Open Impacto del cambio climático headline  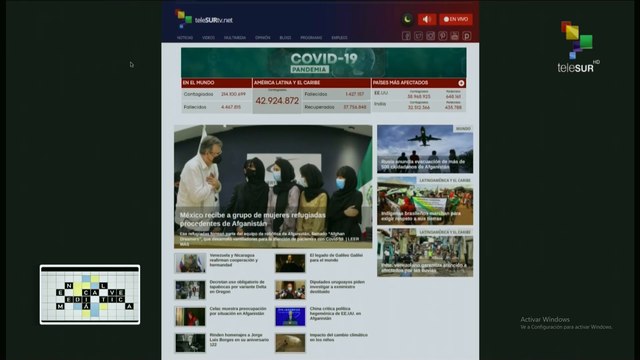339,337
